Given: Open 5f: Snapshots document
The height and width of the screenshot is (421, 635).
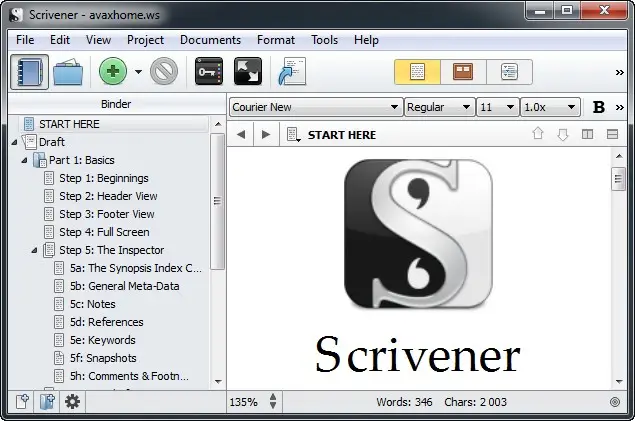Looking at the screenshot, I should coord(103,358).
